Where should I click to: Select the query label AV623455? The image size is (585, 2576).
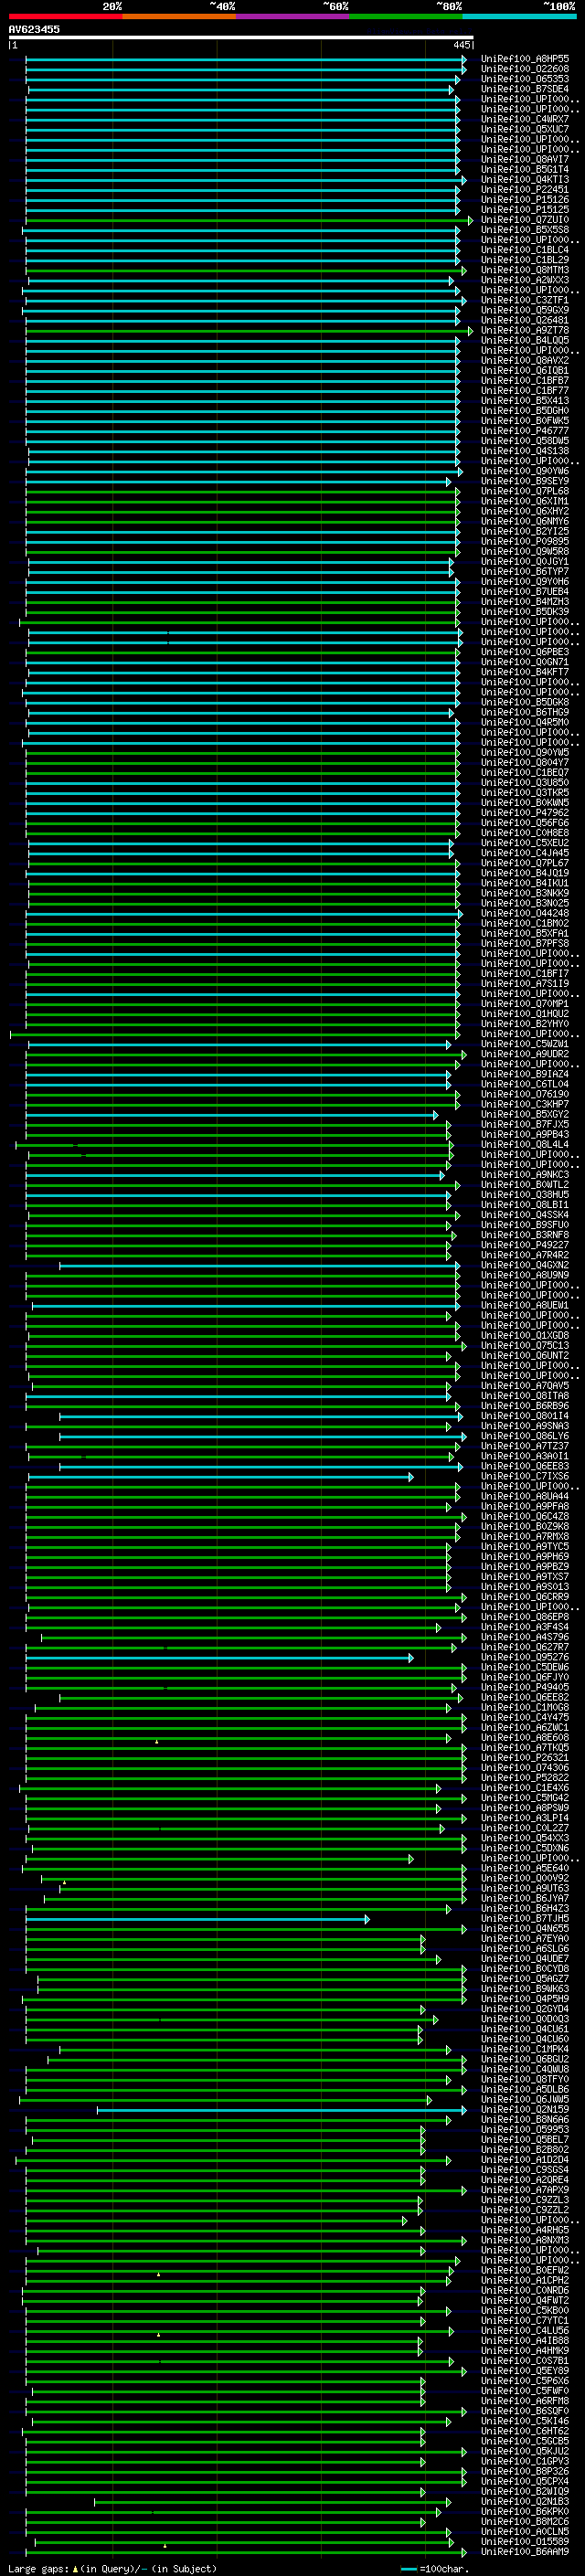coord(34,30)
